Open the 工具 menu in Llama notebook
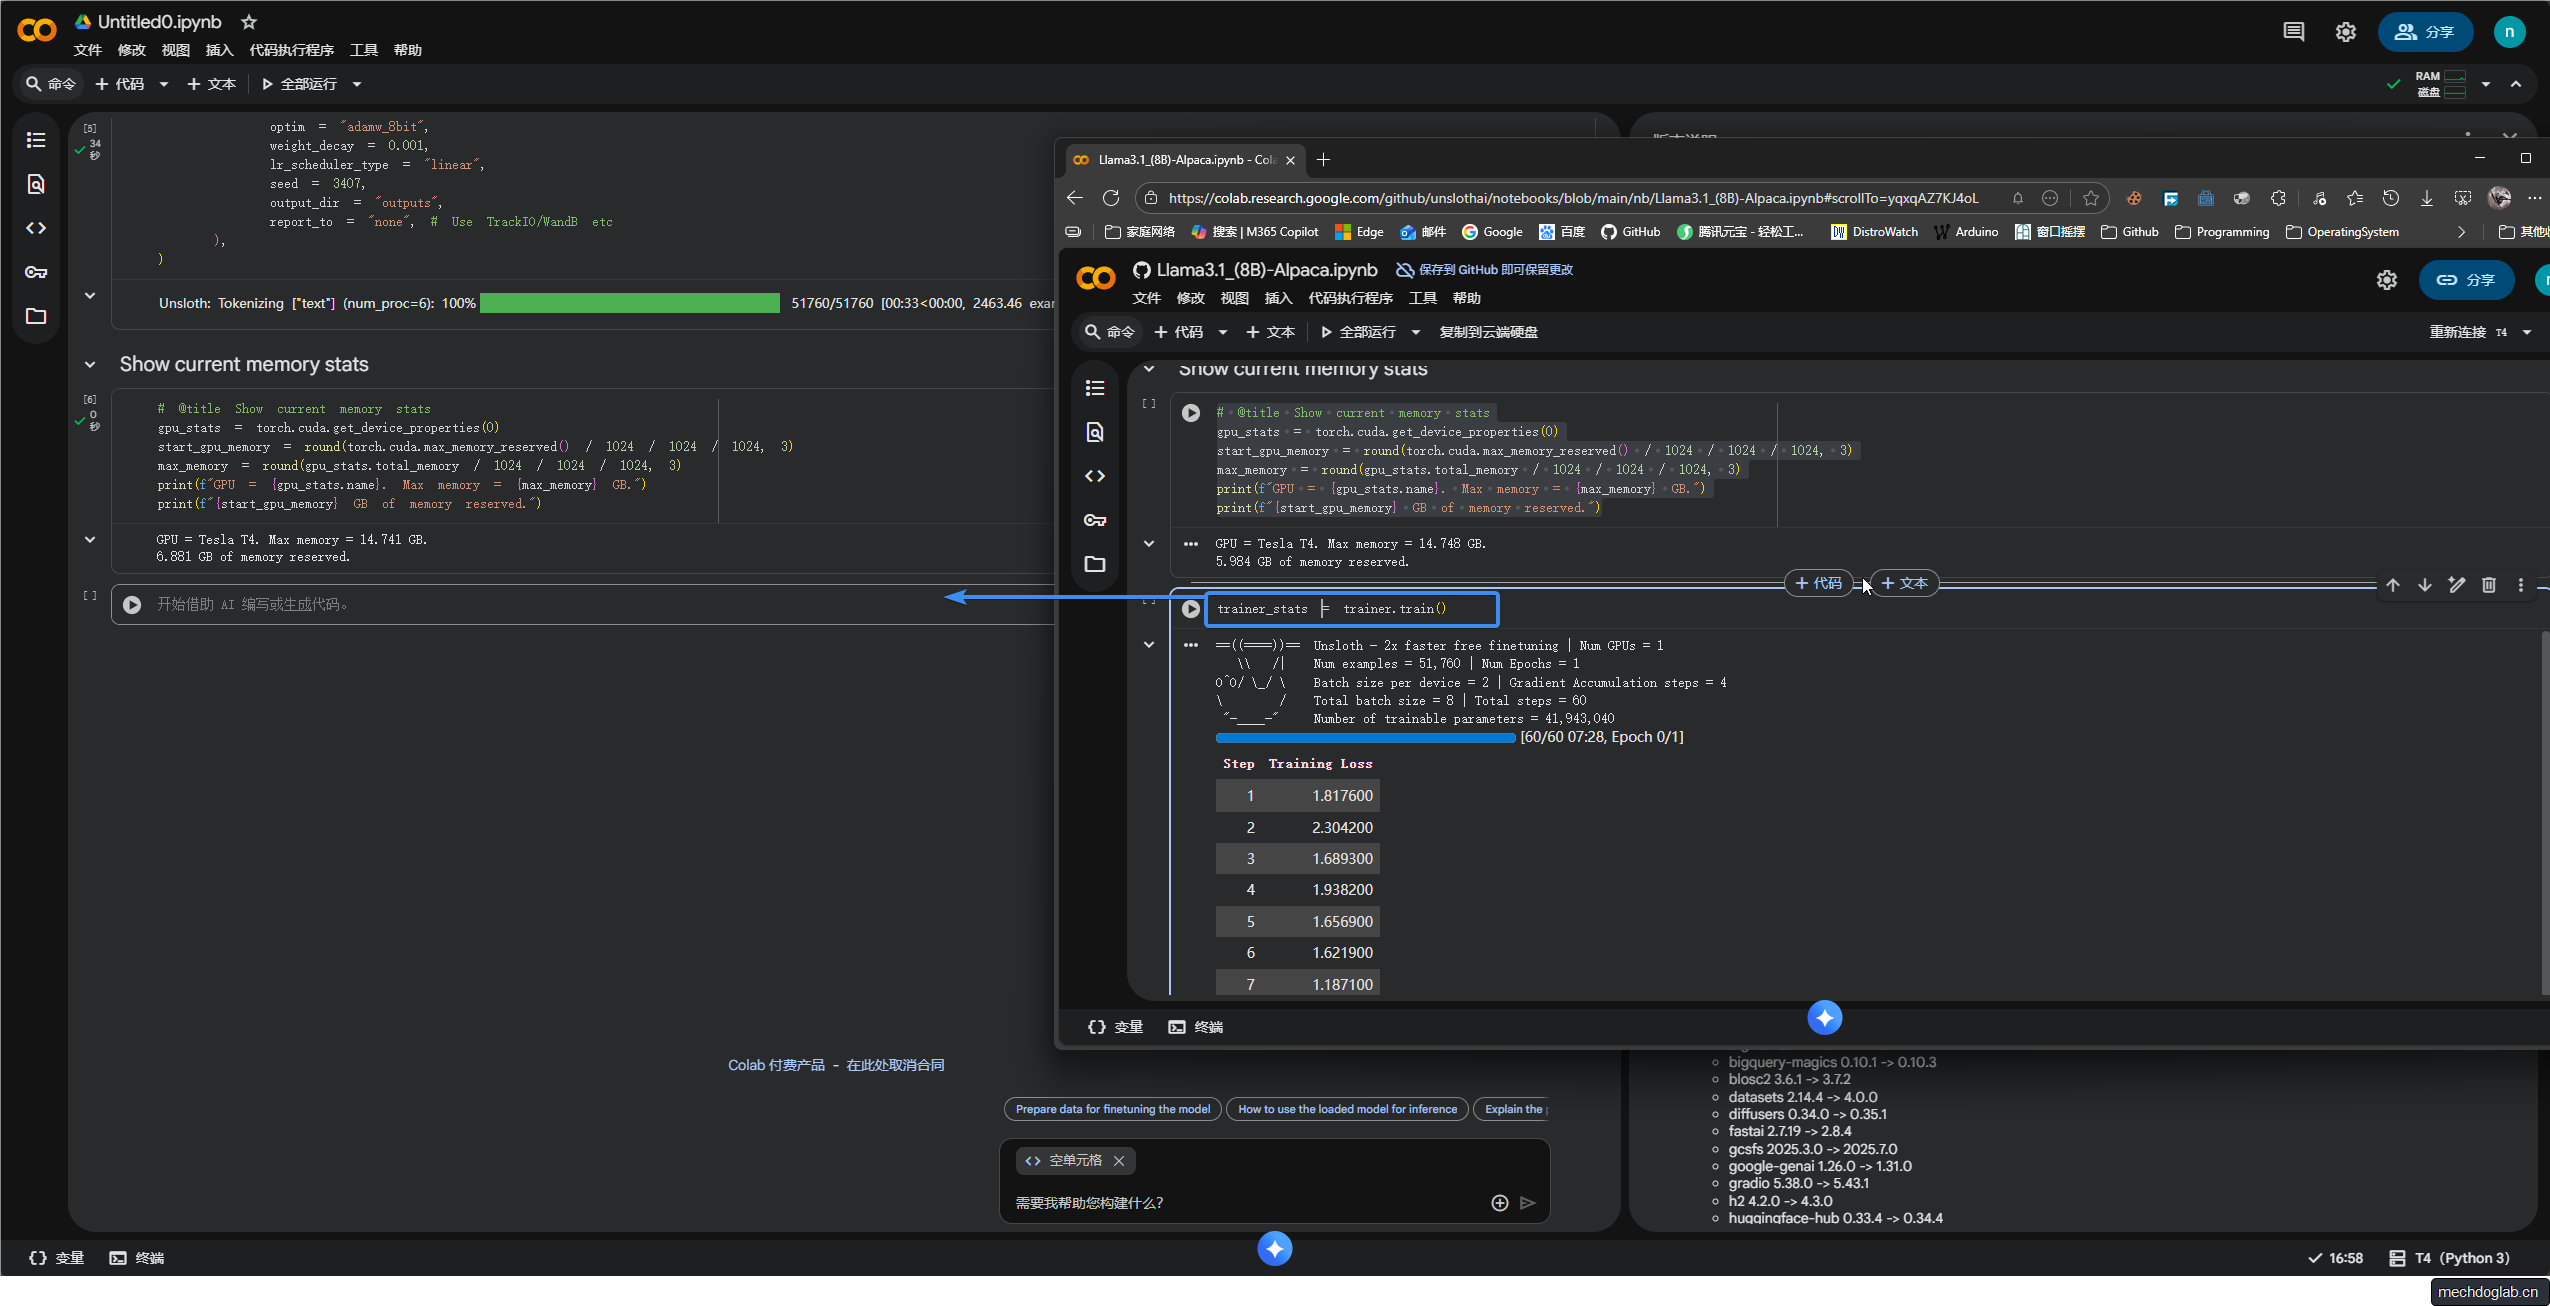 pyautogui.click(x=1422, y=298)
